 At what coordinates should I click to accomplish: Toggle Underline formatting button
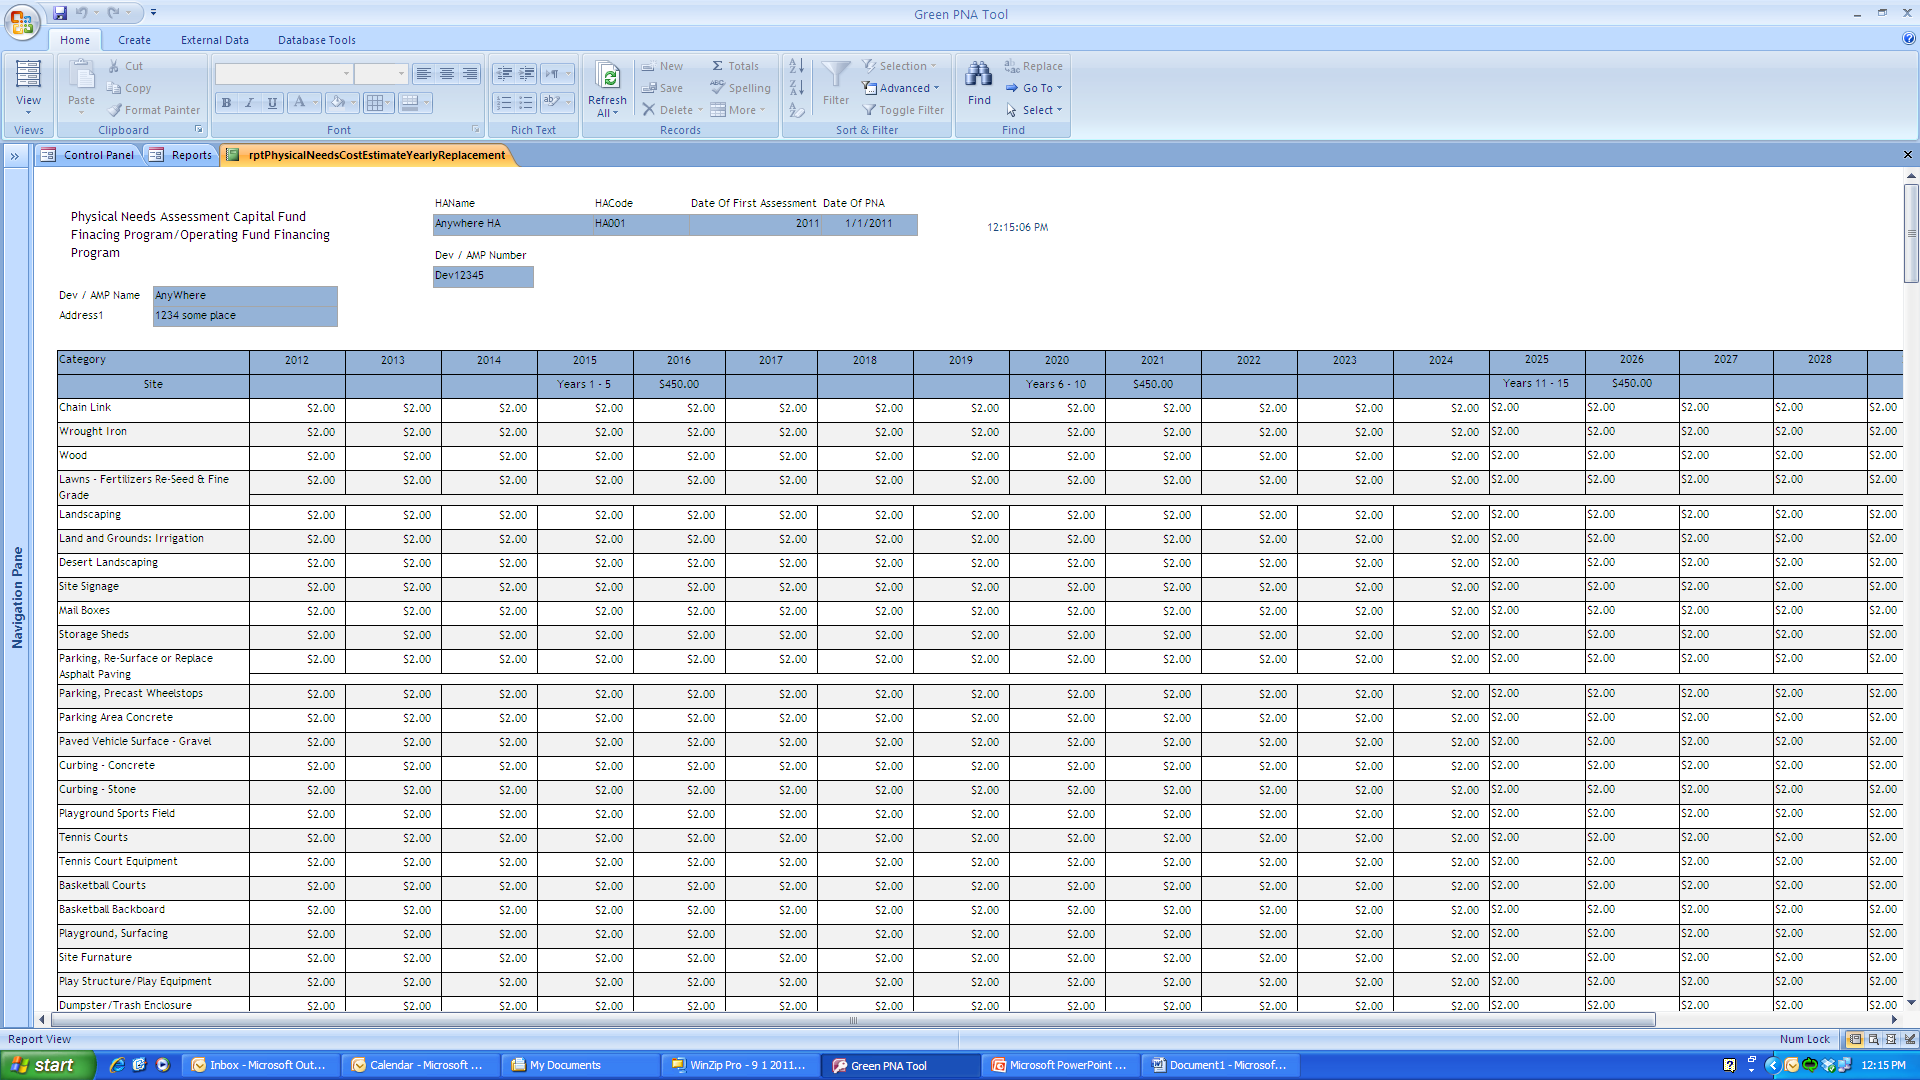[x=272, y=103]
